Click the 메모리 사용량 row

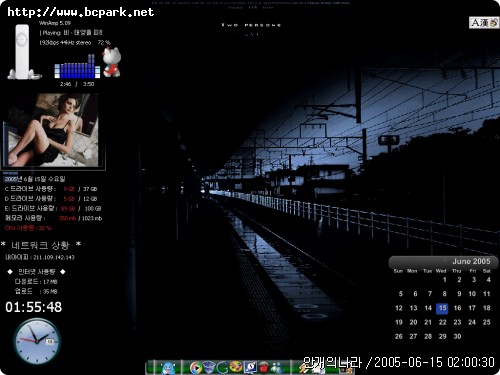click(53, 218)
